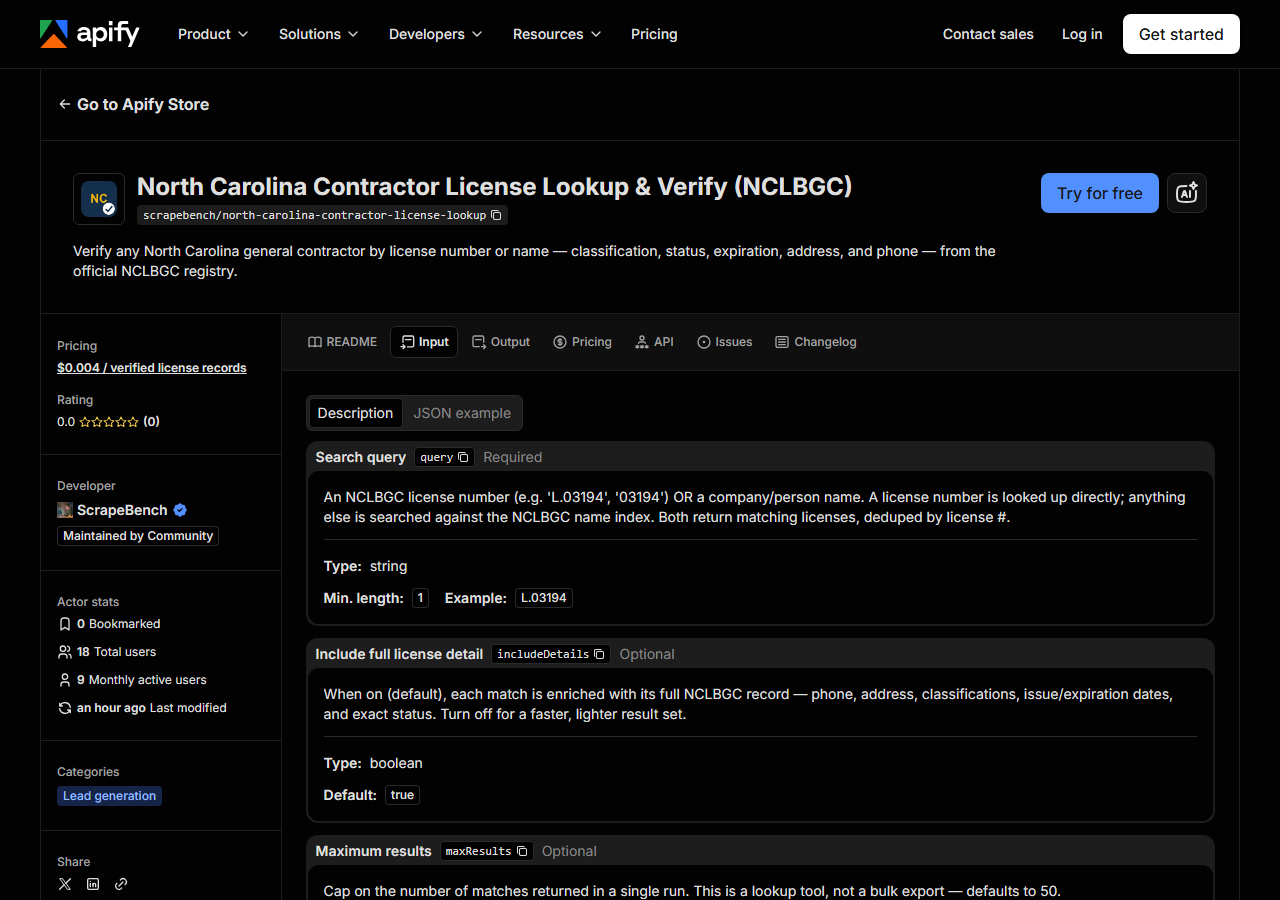Screen dimensions: 1280x900
Task: Switch to the API tab
Action: [654, 342]
